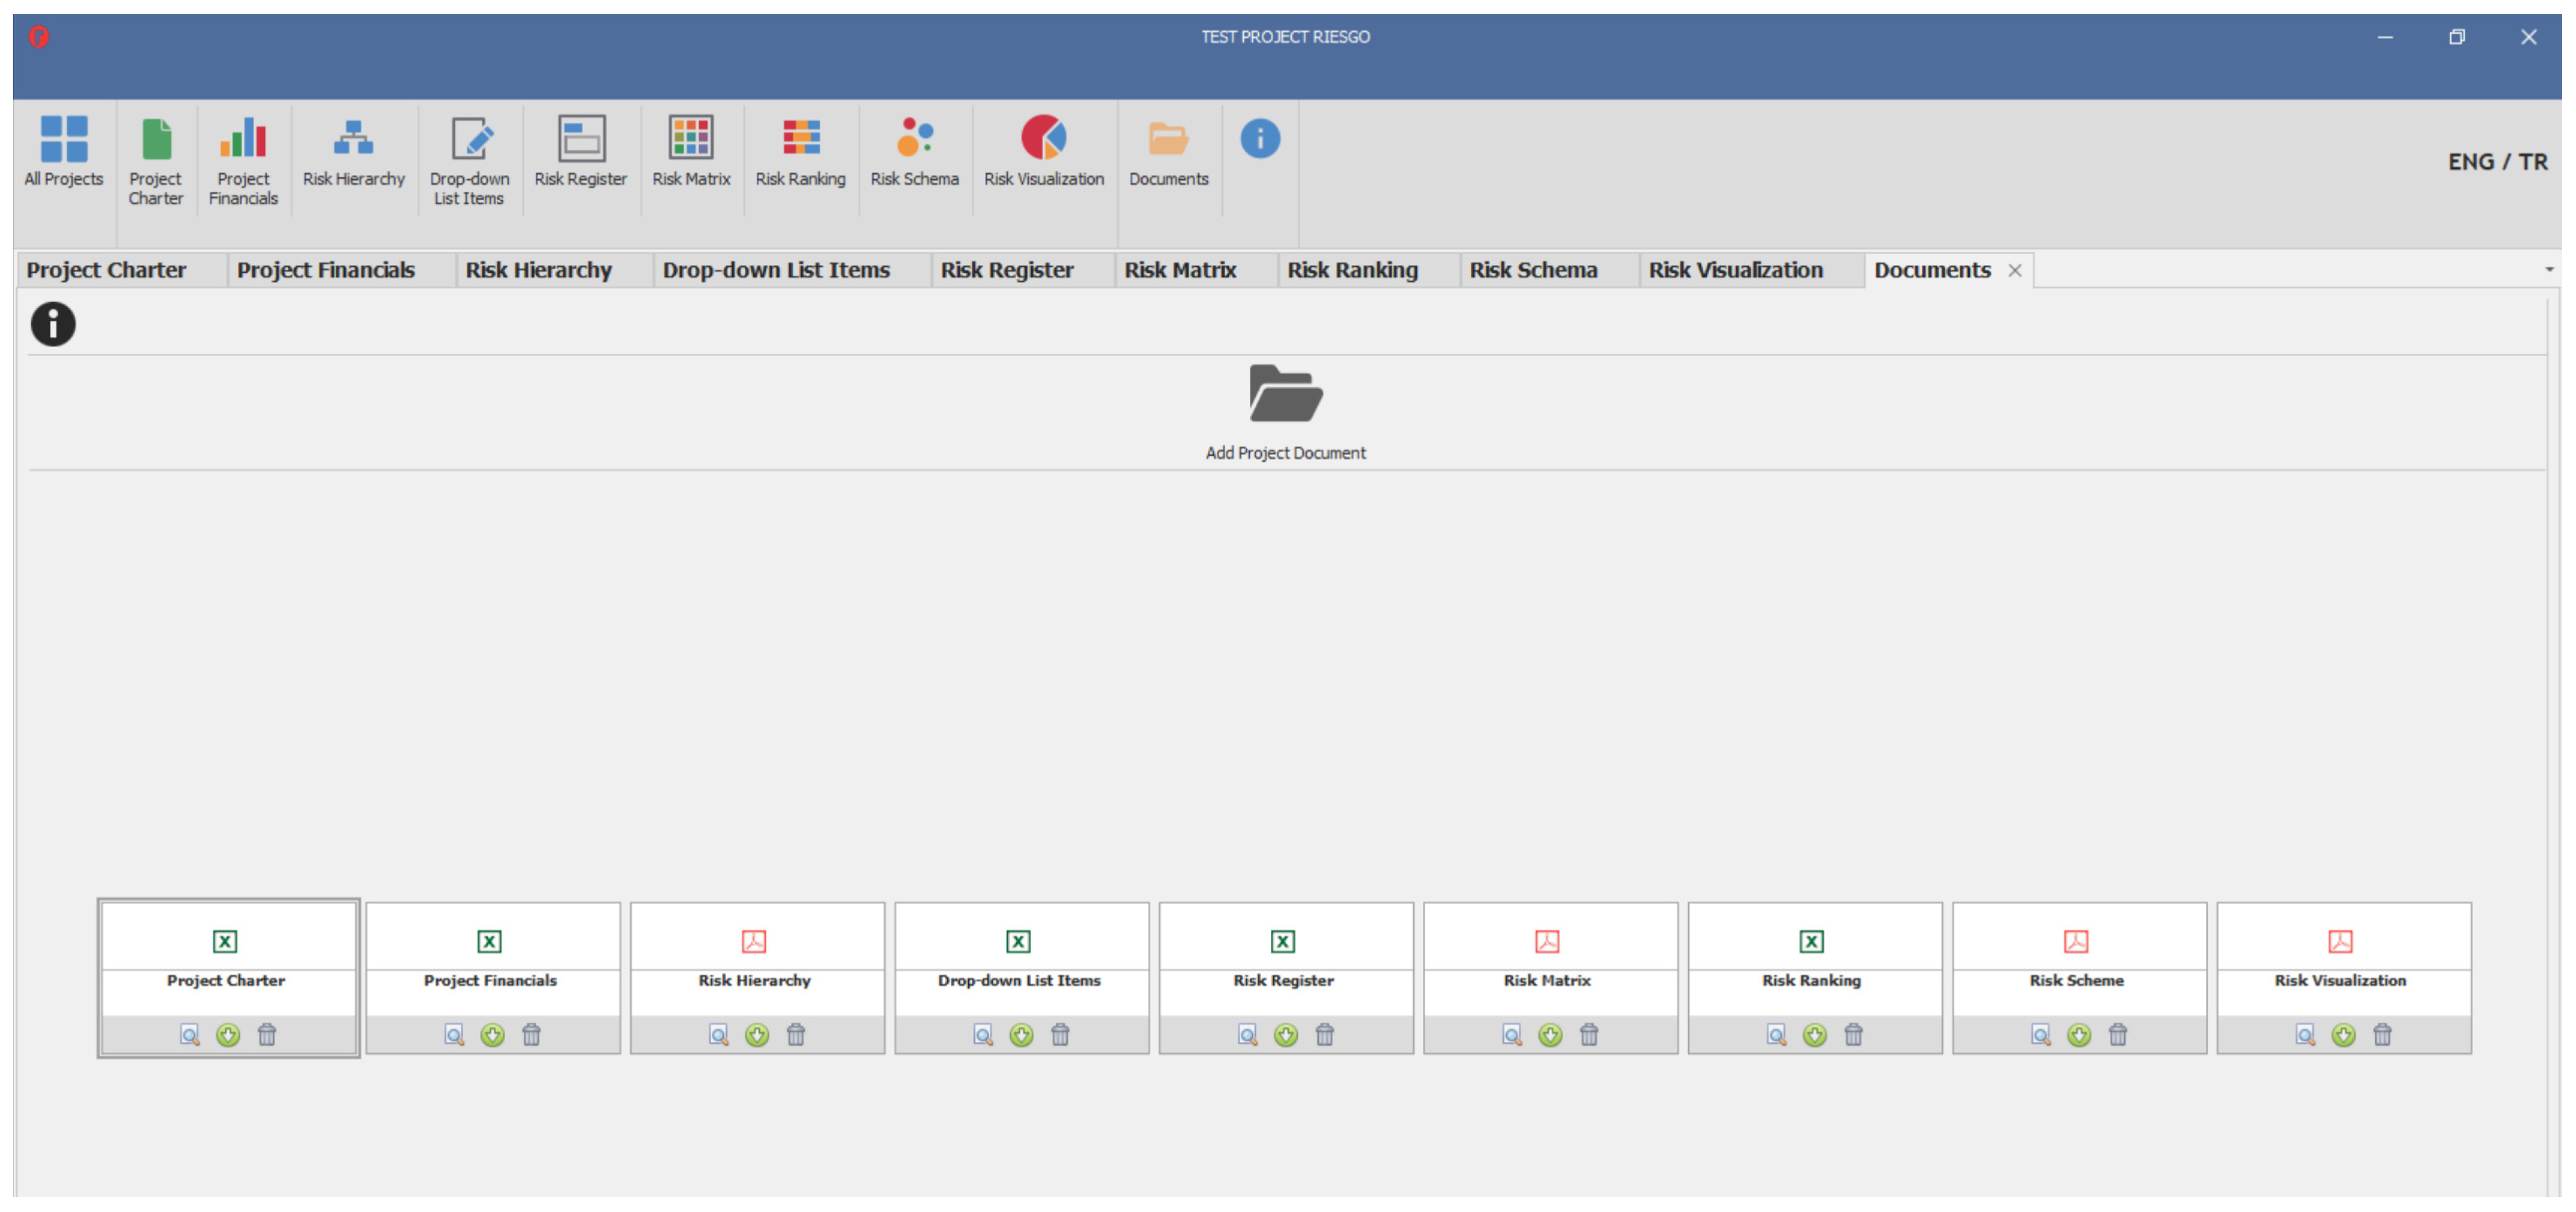Open the blue information toolbar icon

1260,139
